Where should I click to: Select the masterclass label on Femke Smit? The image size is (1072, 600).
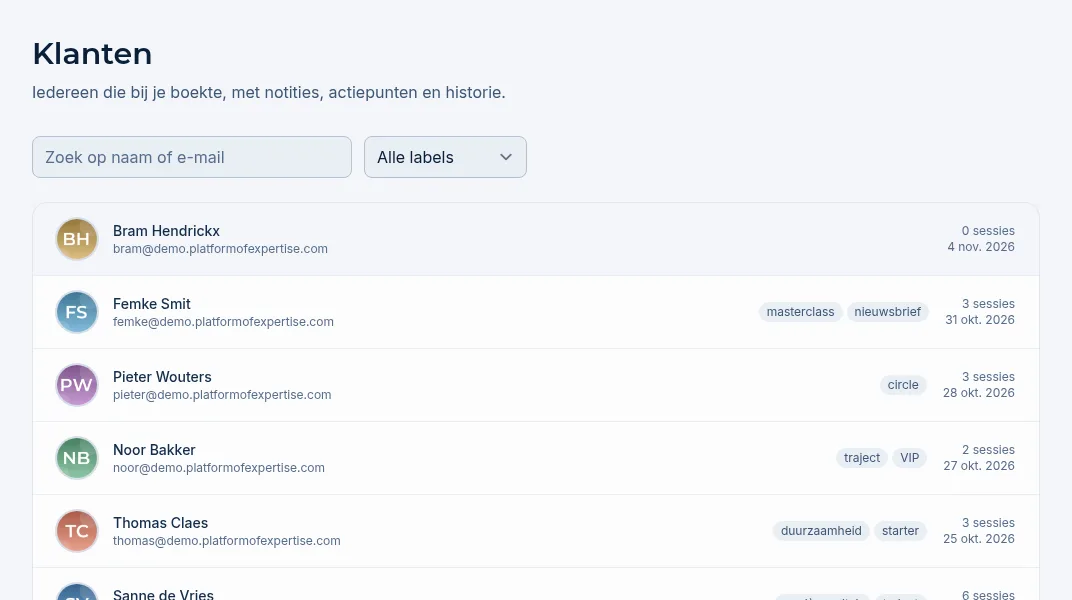[800, 312]
